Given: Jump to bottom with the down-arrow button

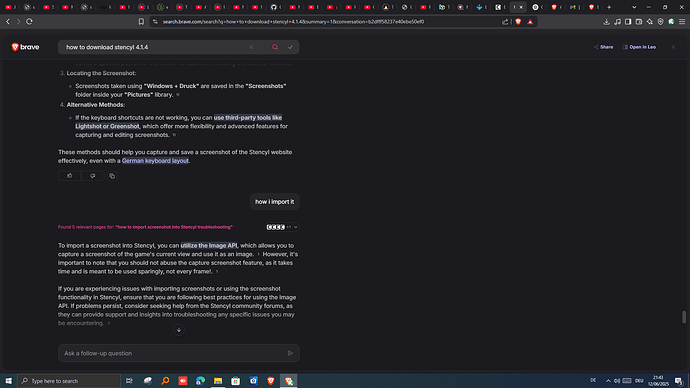Looking at the screenshot, I should coord(179,330).
